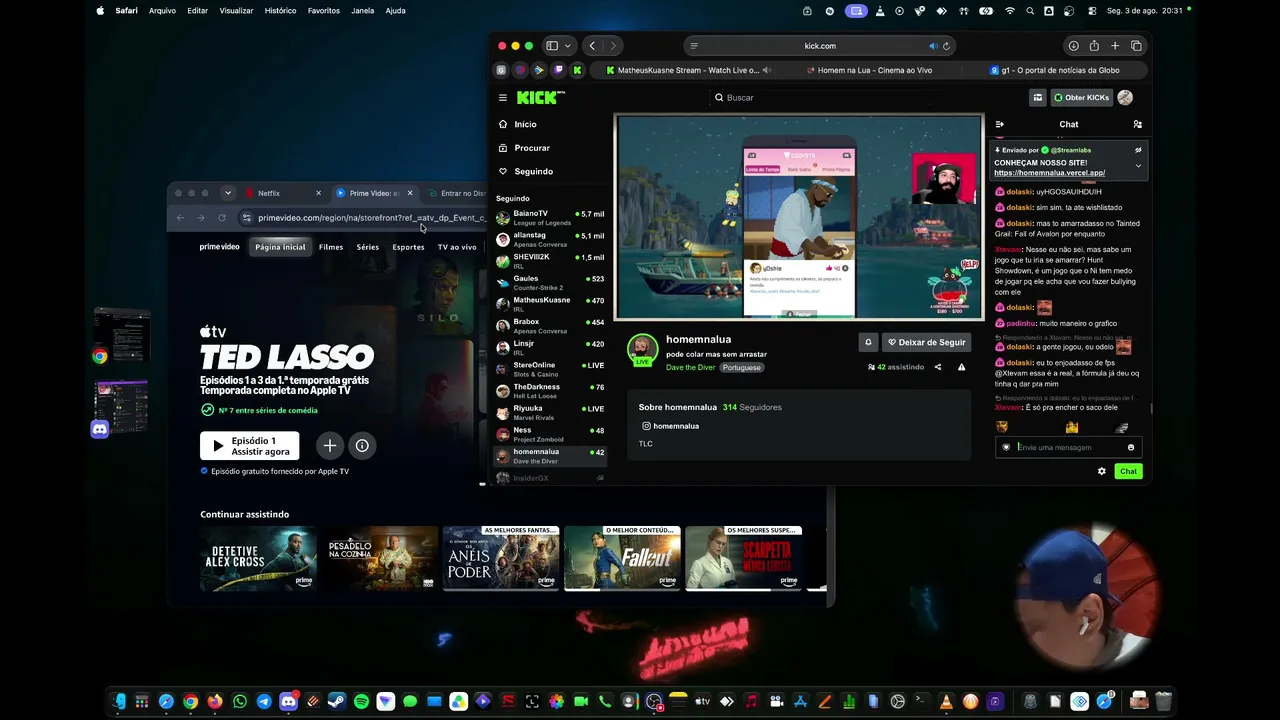Launch Spotify from the Dock
Image resolution: width=1280 pixels, height=720 pixels.
click(361, 702)
